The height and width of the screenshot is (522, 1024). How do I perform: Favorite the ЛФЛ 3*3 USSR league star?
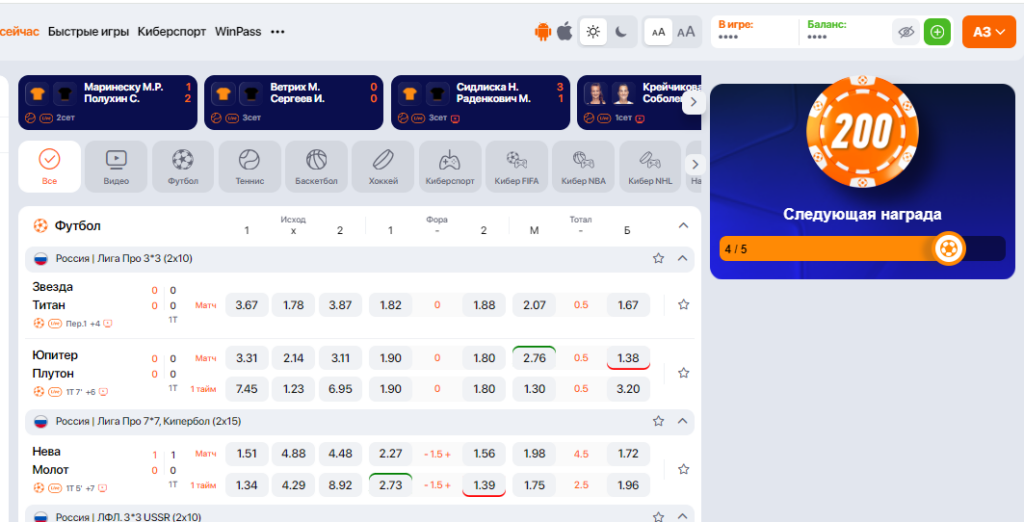(x=658, y=517)
